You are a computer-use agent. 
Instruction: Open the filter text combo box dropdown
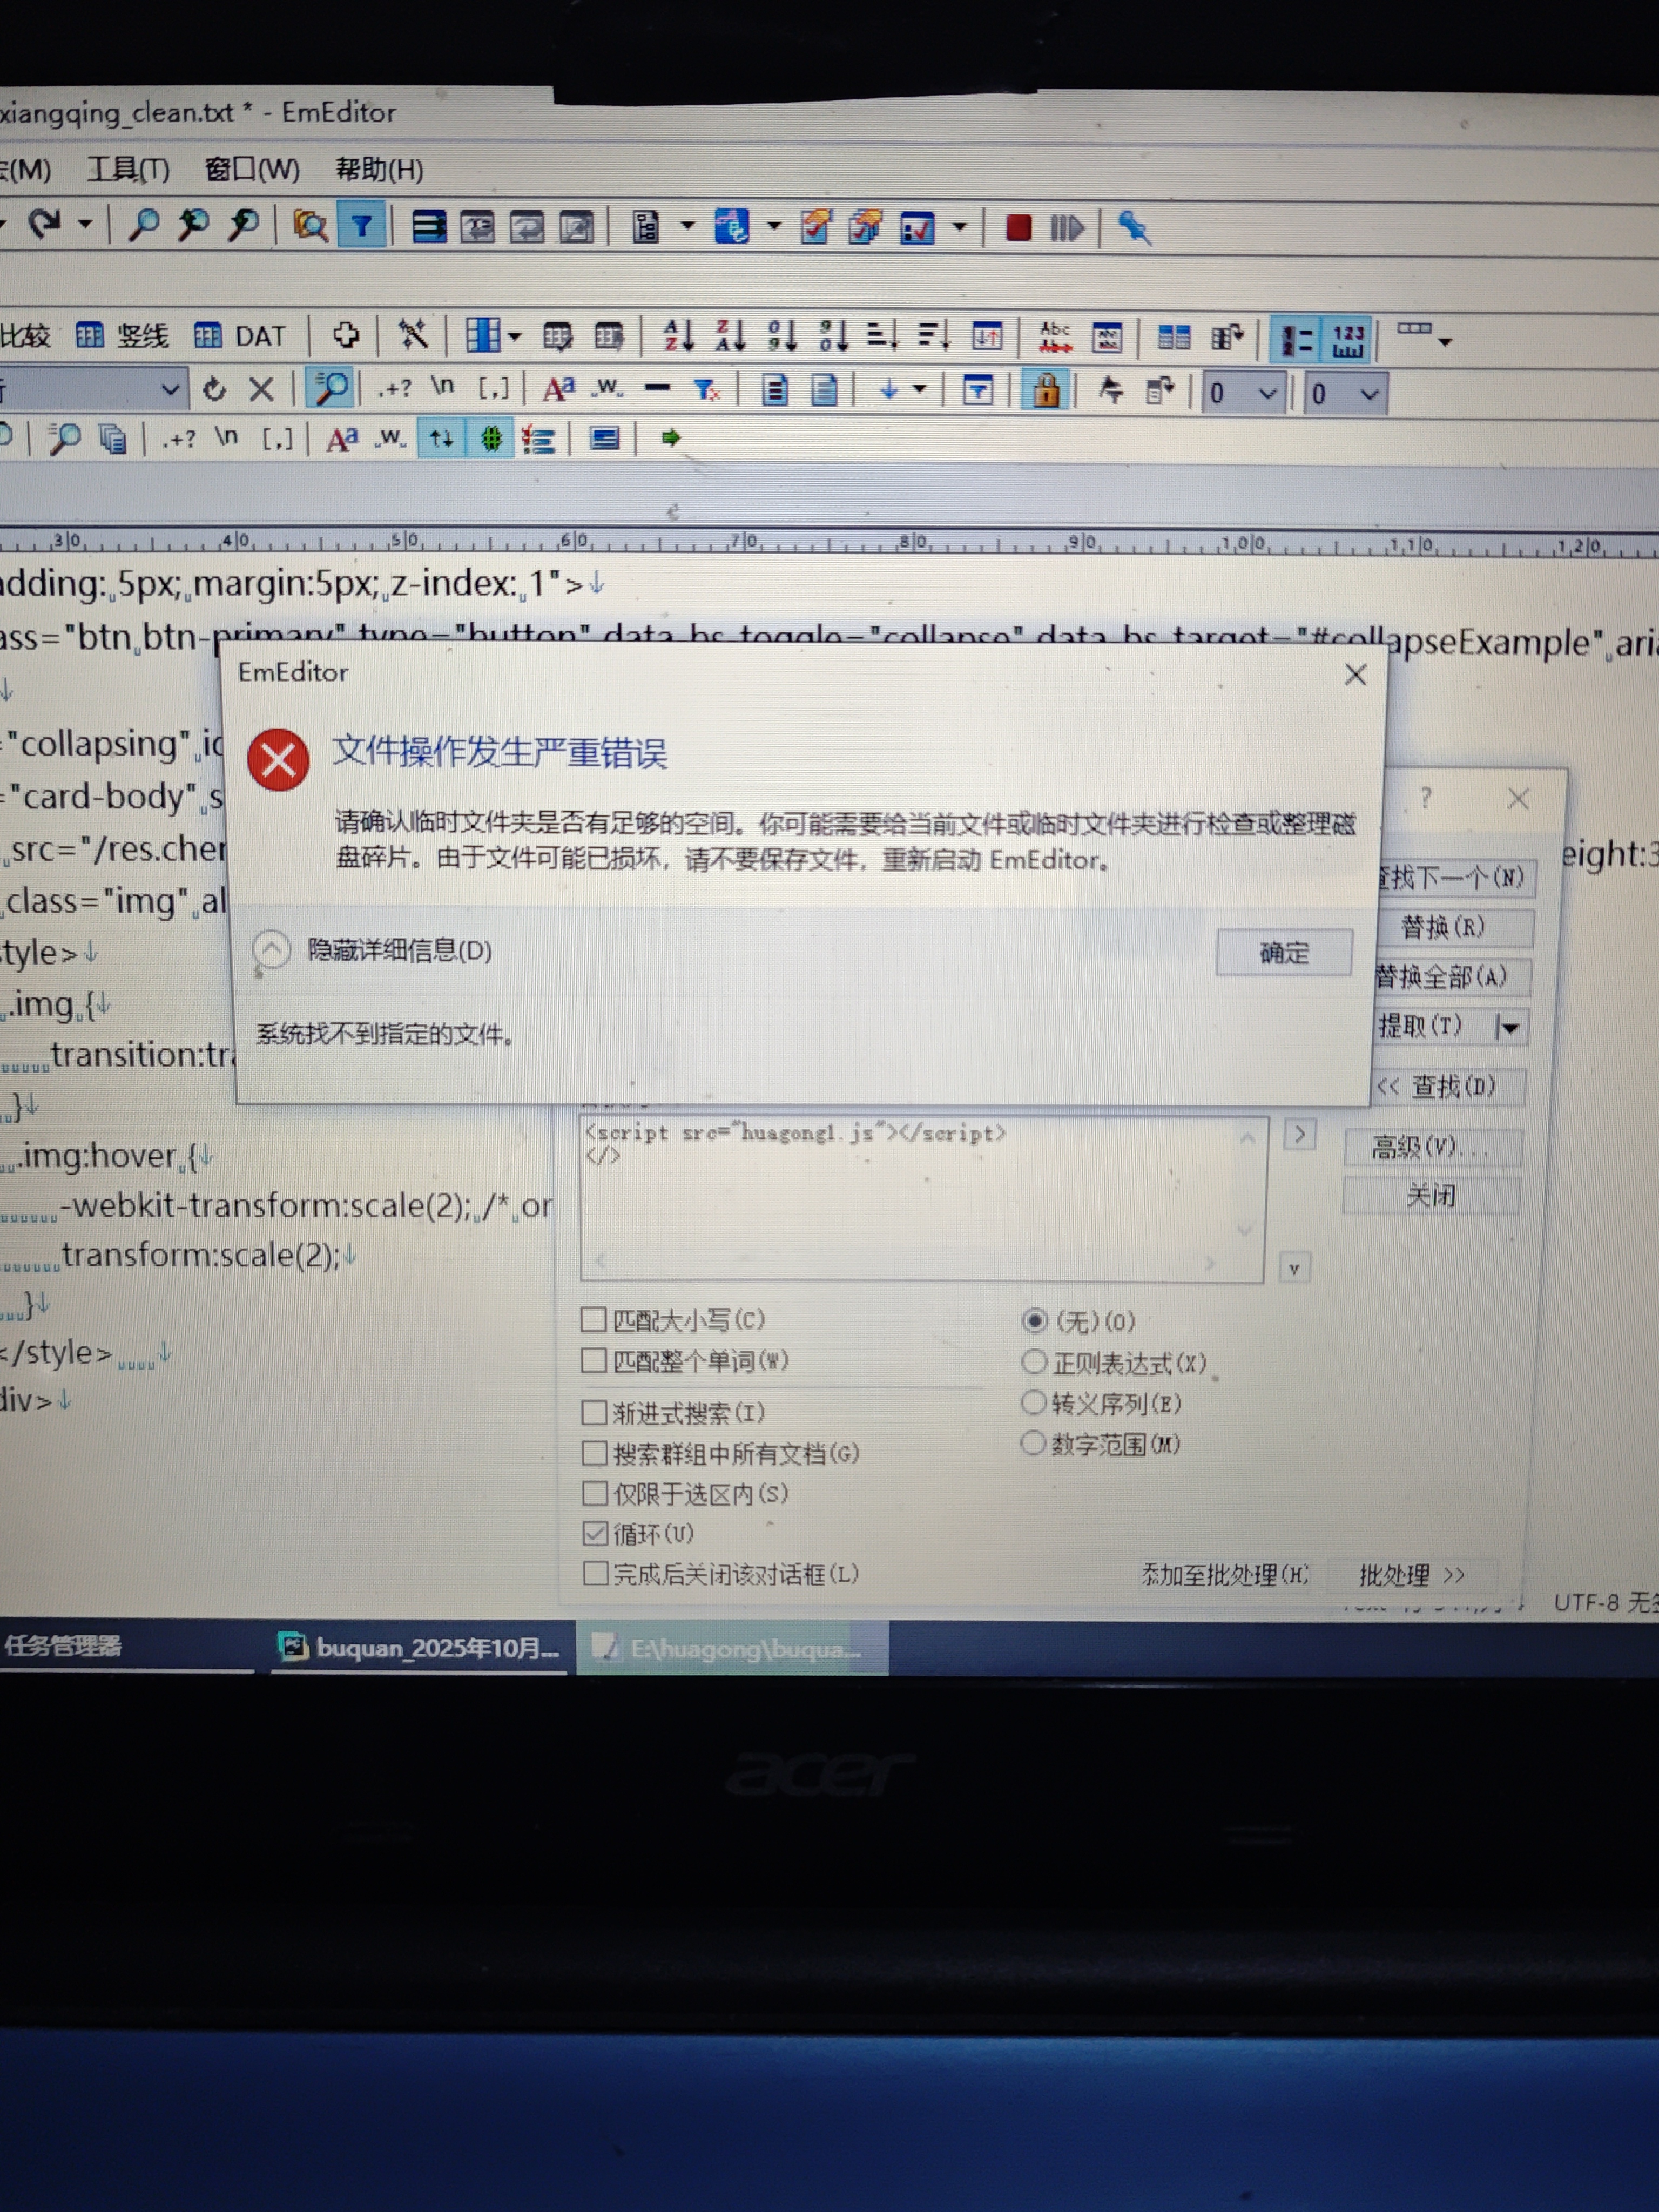click(171, 389)
